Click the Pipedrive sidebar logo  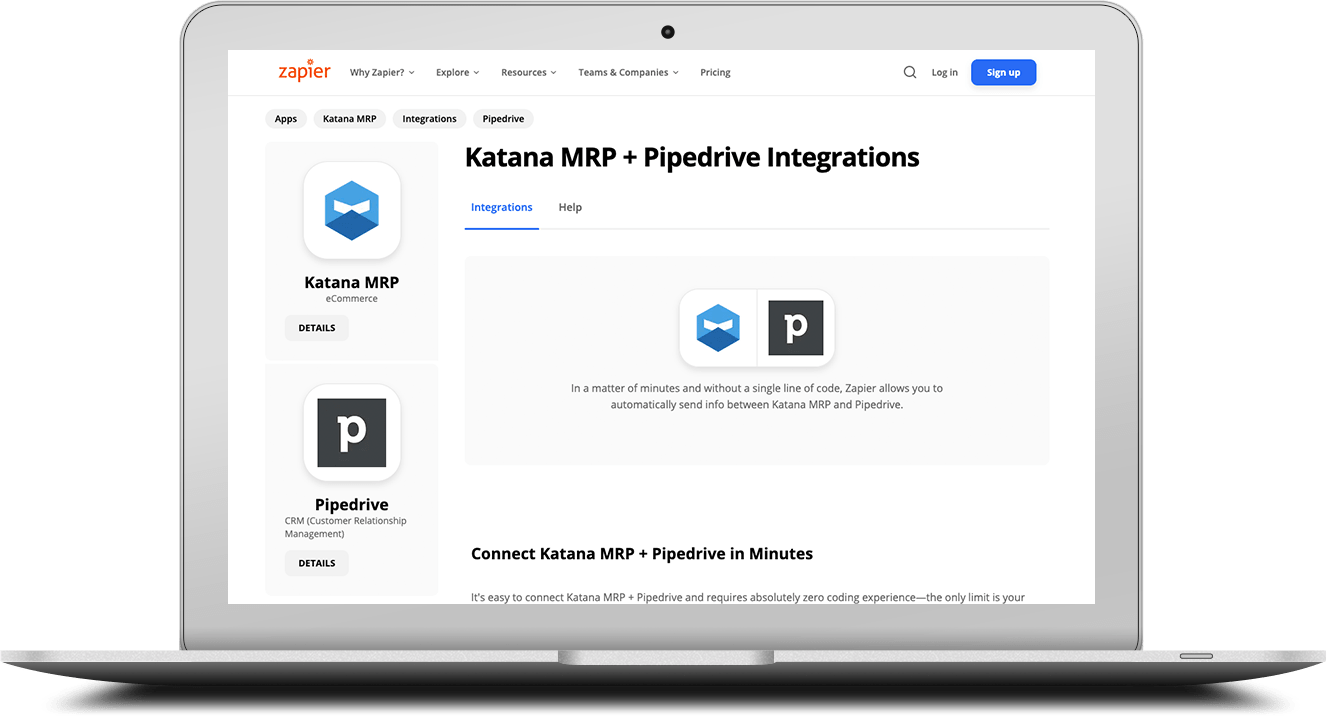pos(352,433)
